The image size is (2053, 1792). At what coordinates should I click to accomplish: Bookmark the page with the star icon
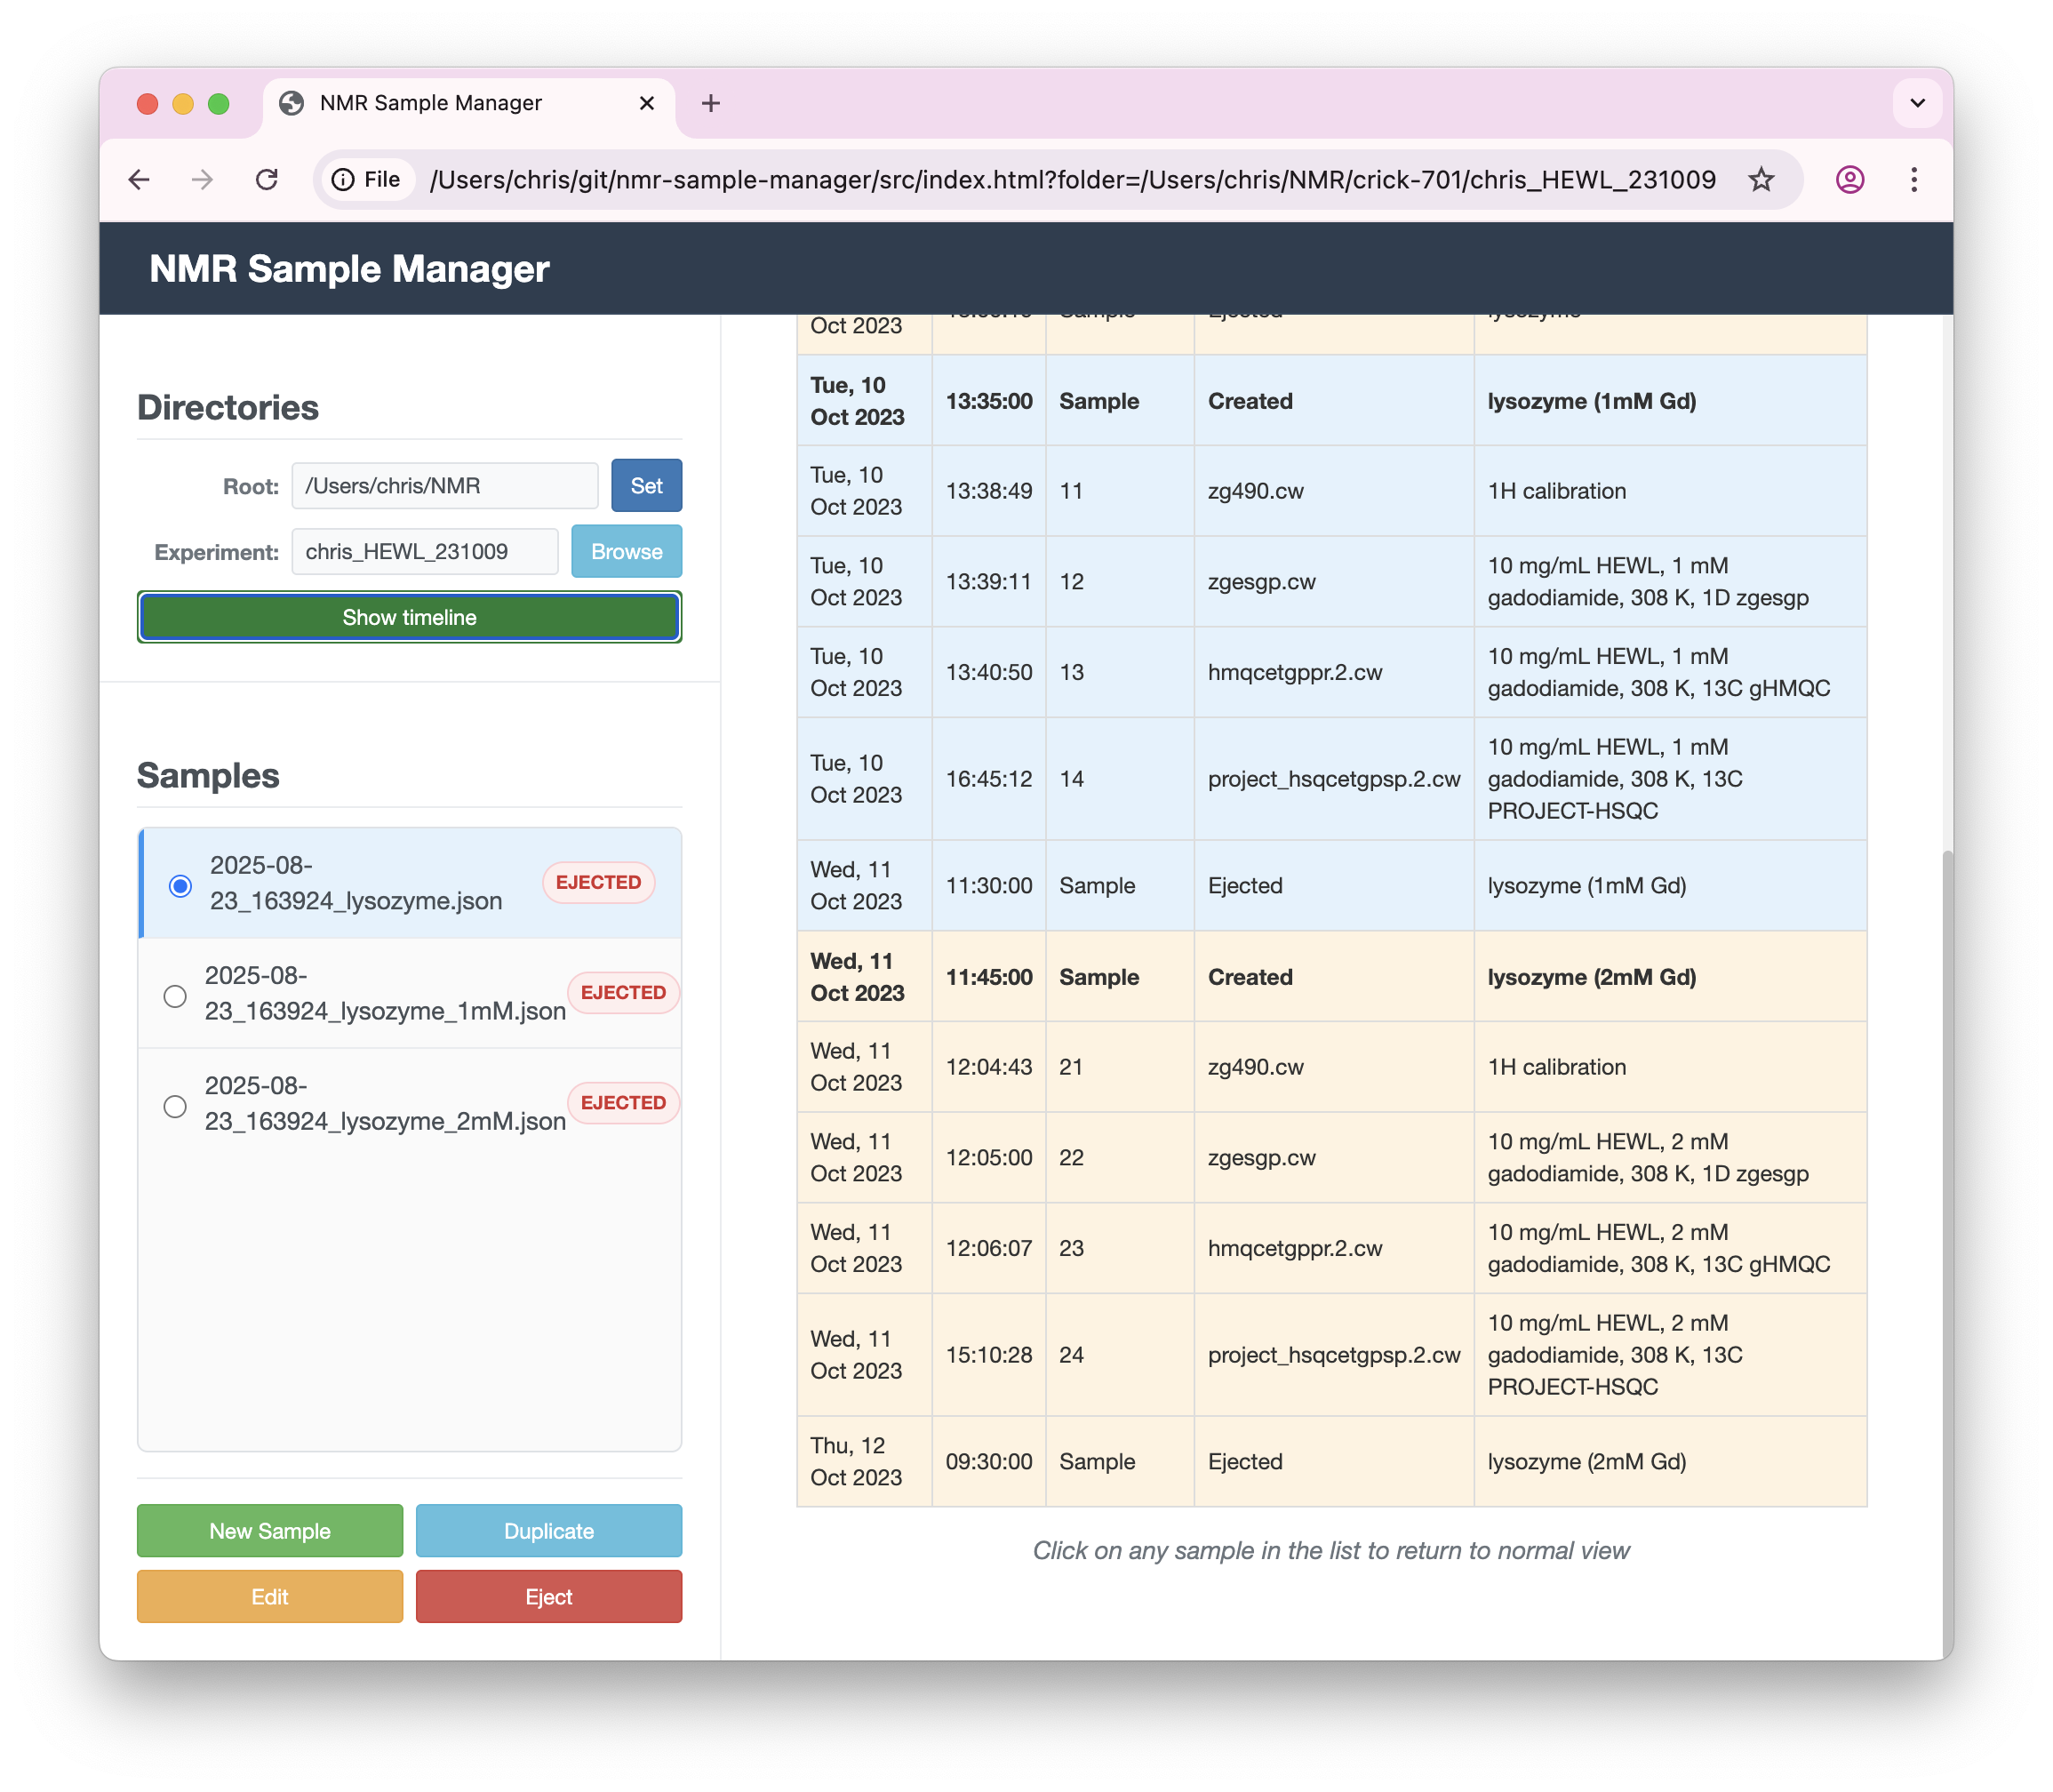coord(1761,179)
